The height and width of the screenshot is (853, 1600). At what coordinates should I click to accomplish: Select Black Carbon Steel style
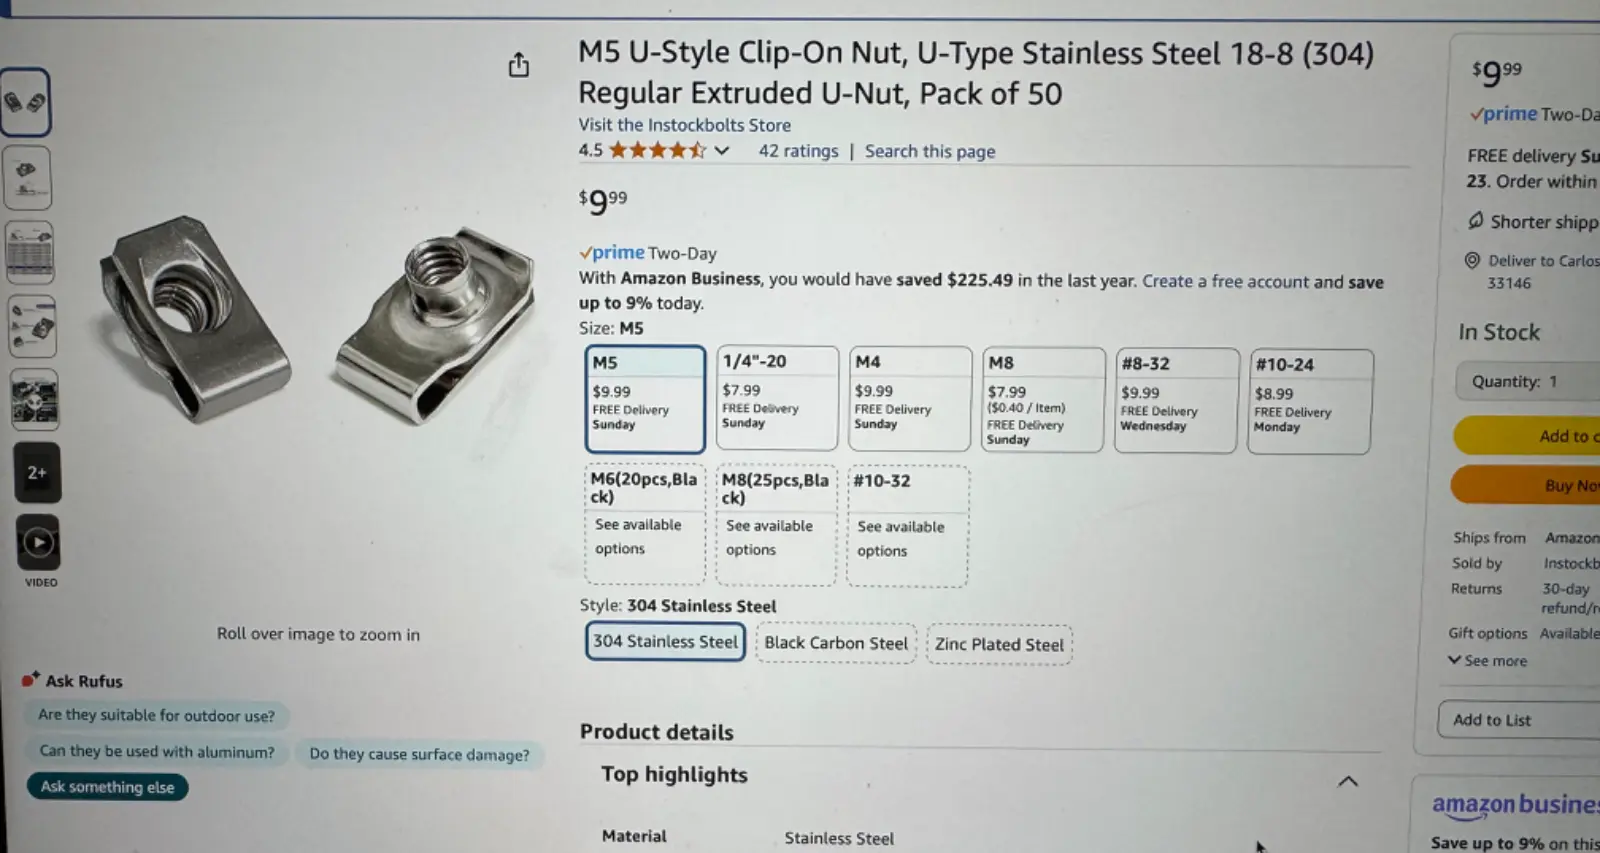click(836, 643)
